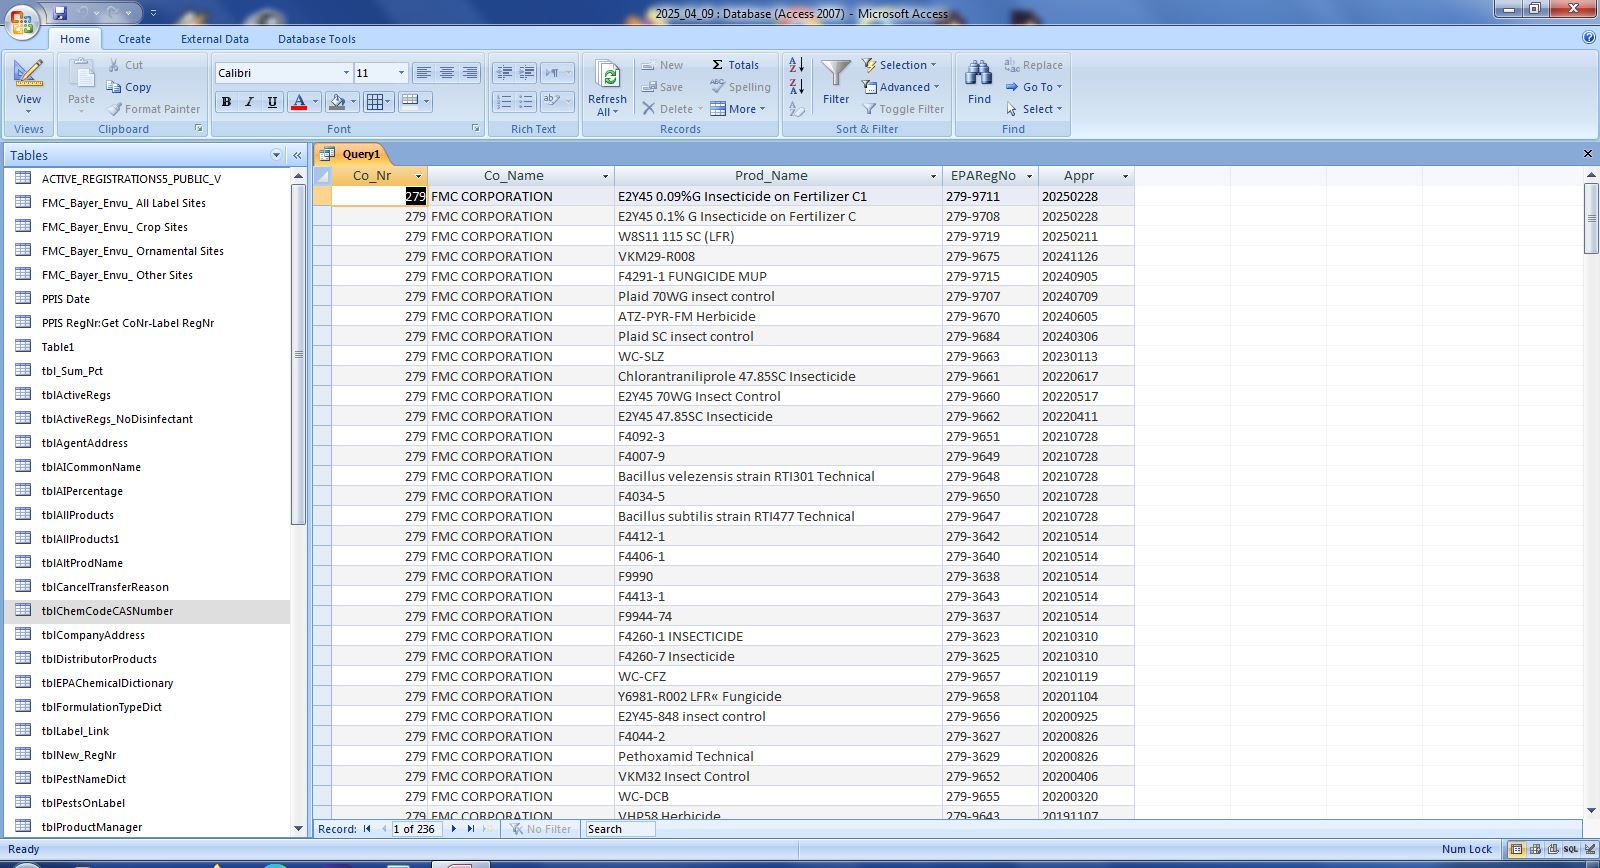
Task: Switch to Design View in status bar
Action: pos(1590,849)
